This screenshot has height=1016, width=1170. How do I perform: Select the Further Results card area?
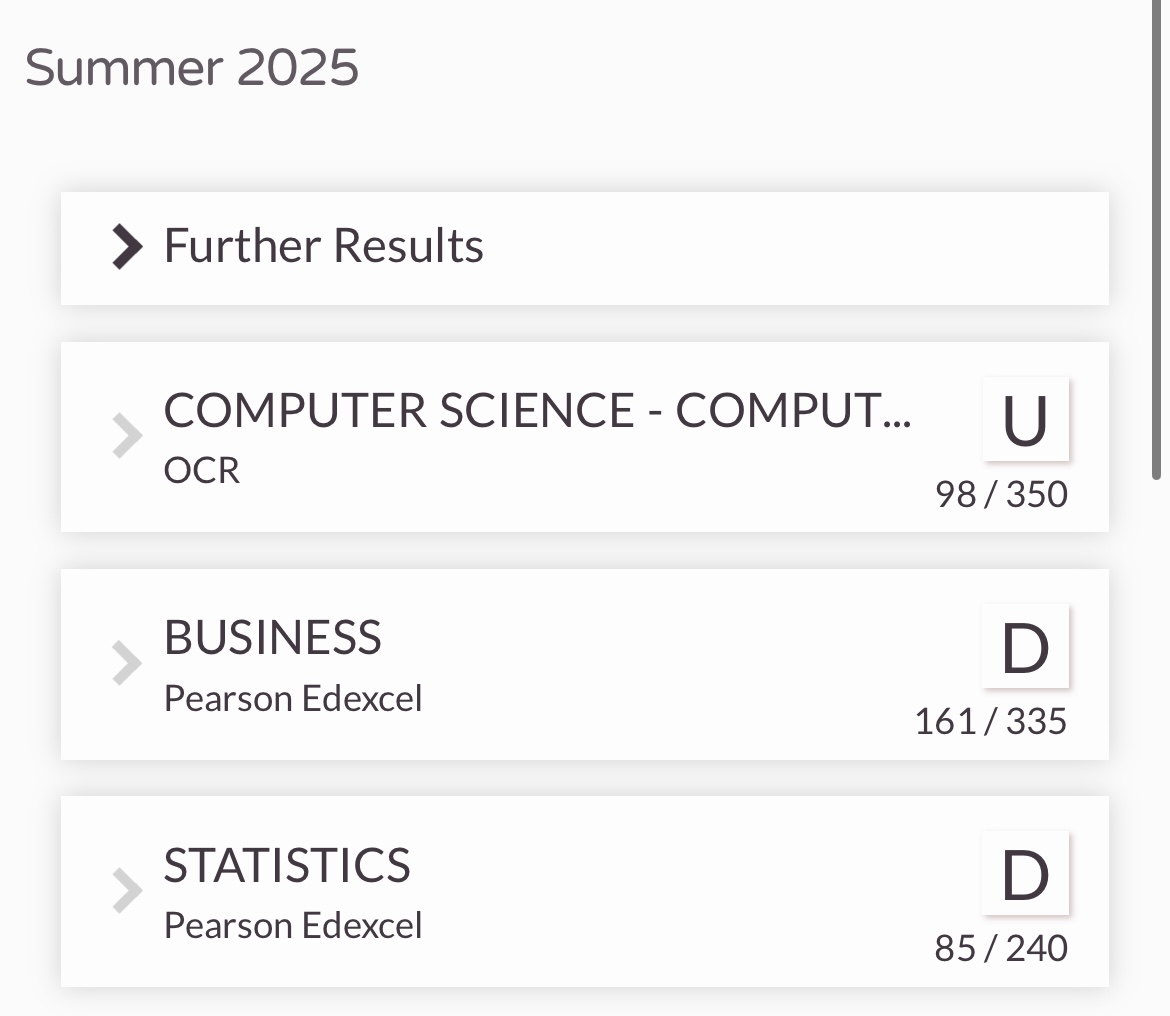585,248
